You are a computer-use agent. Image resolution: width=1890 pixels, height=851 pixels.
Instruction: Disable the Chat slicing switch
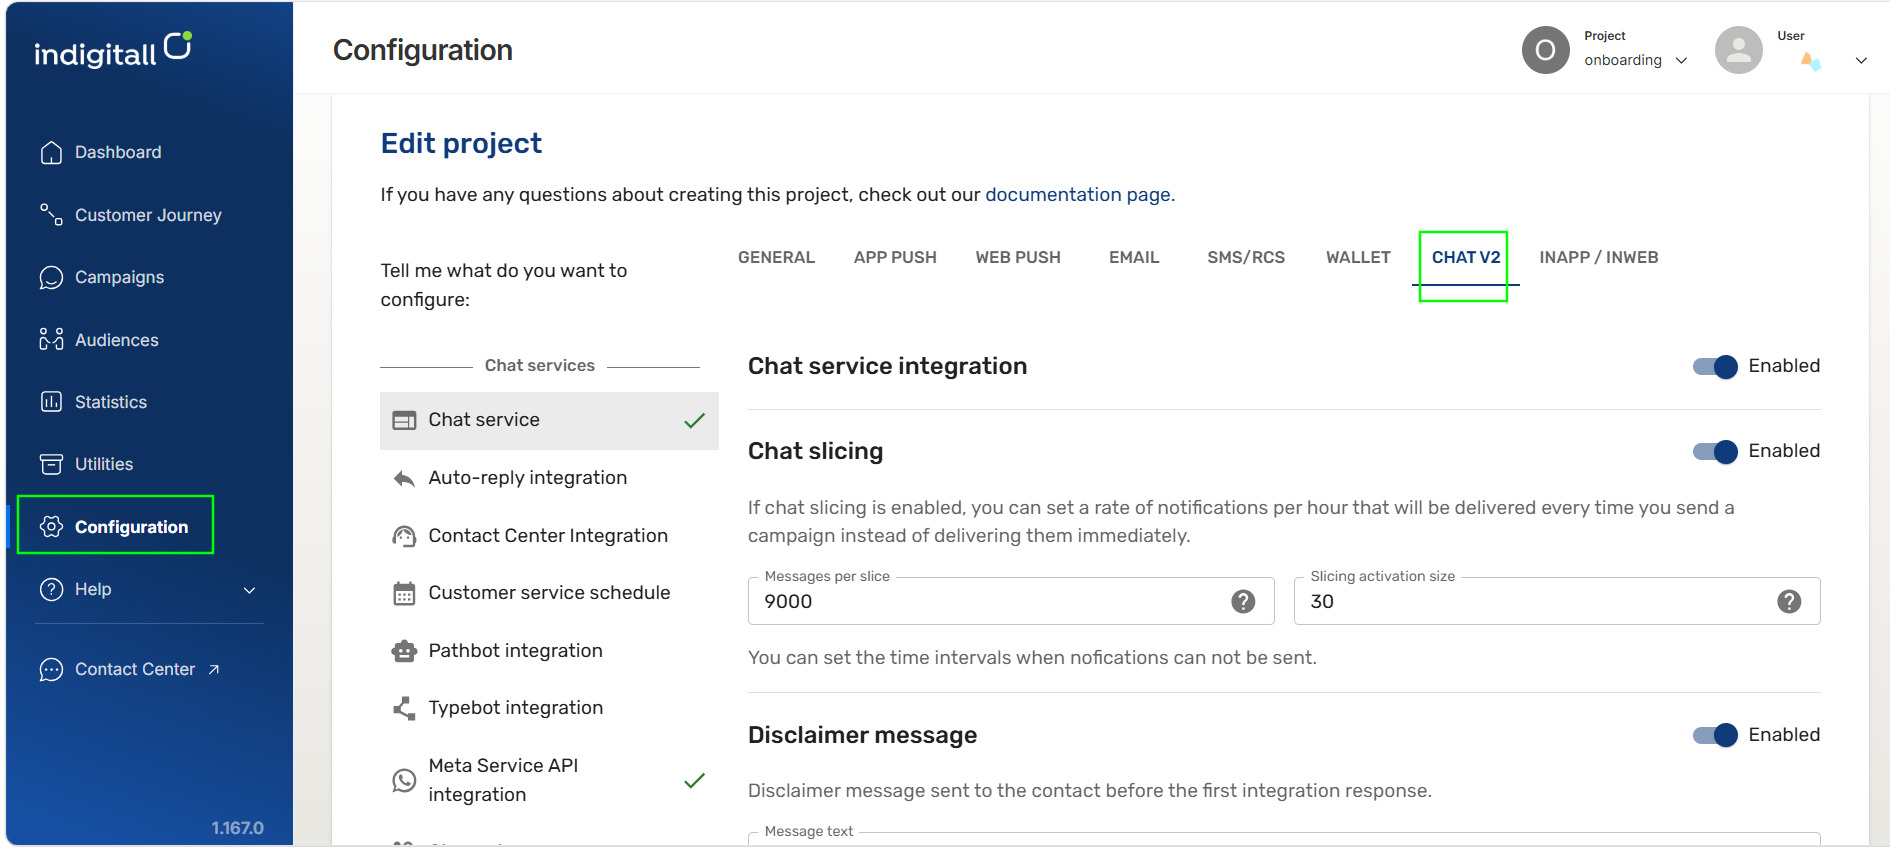click(x=1715, y=451)
